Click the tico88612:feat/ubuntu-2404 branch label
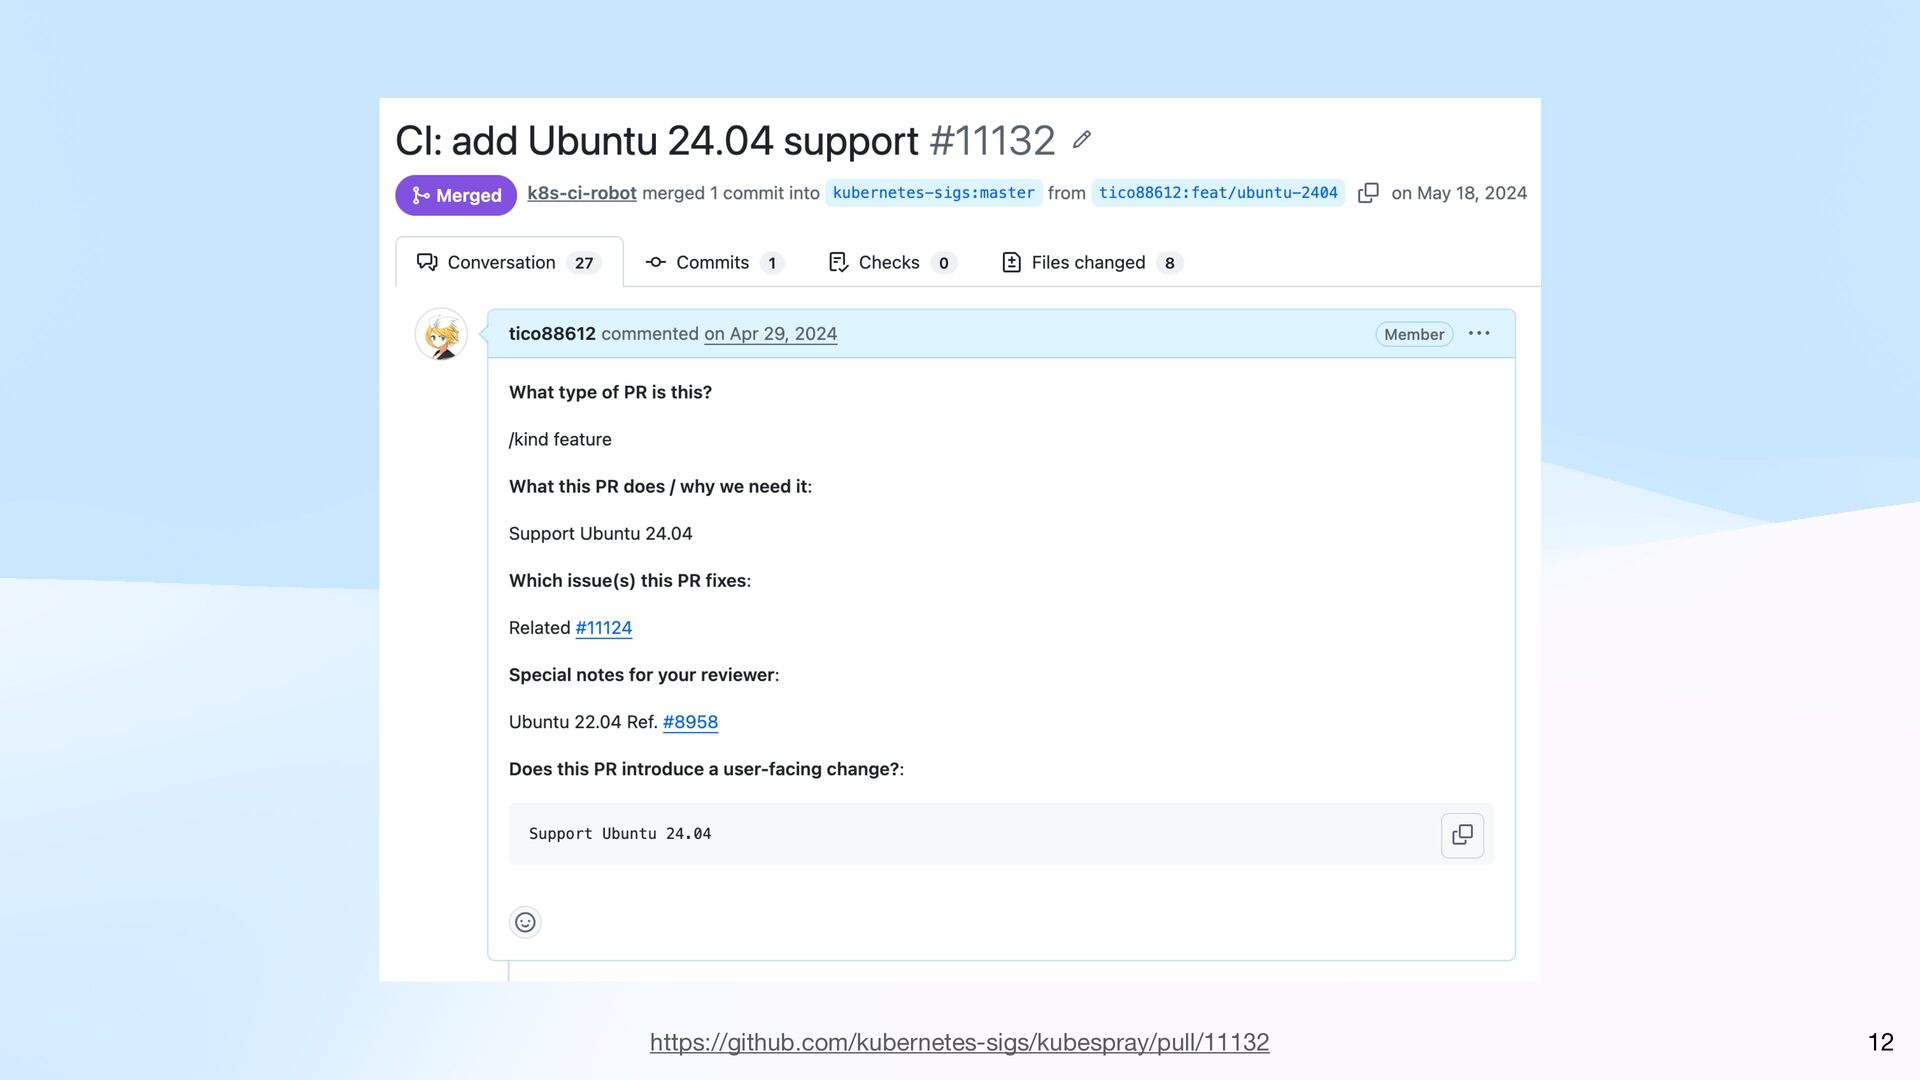The image size is (1920, 1080). pos(1217,193)
